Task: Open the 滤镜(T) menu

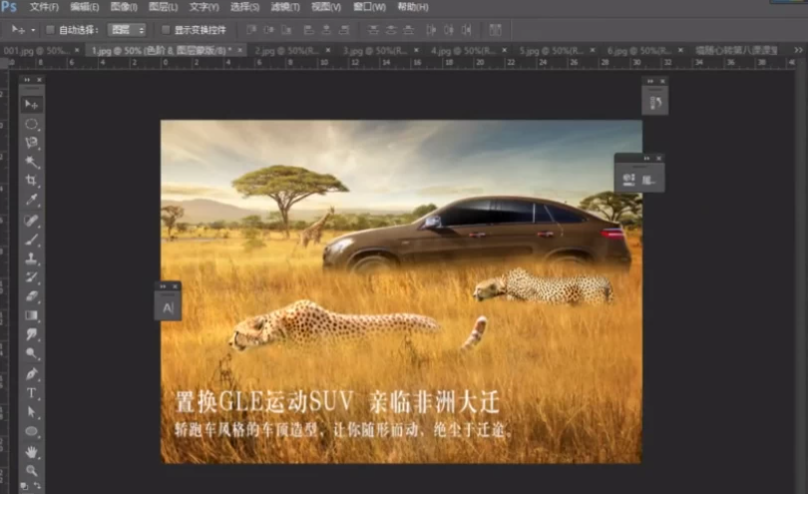Action: click(285, 7)
